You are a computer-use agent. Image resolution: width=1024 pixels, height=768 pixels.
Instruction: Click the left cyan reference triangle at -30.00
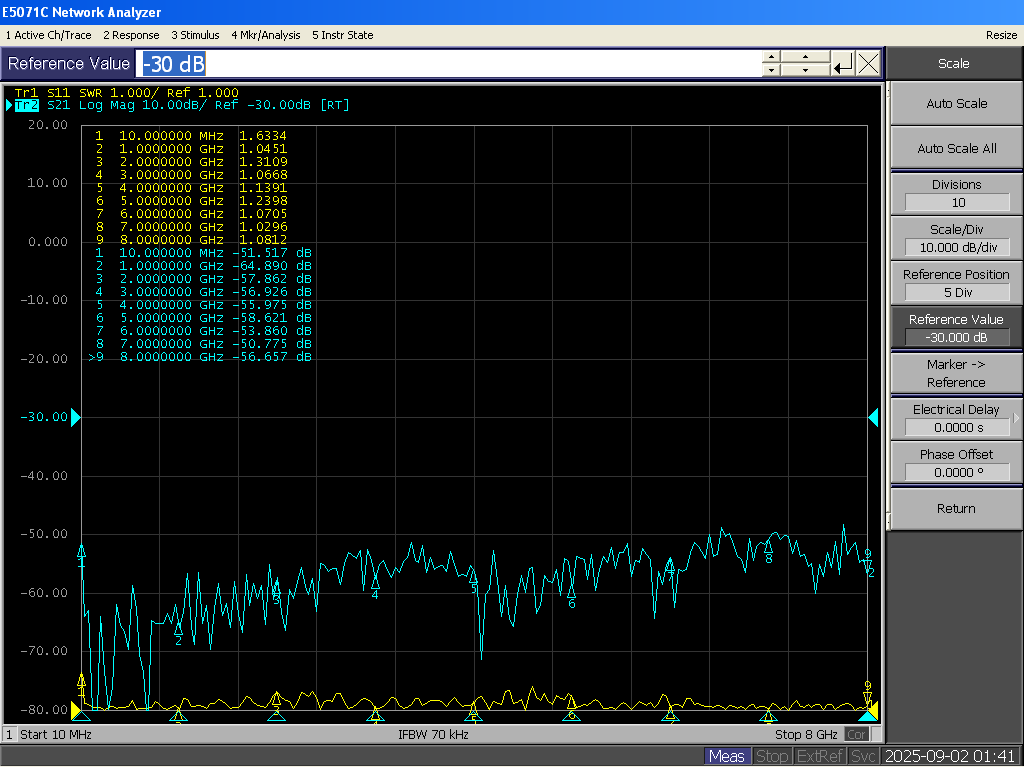pos(75,417)
